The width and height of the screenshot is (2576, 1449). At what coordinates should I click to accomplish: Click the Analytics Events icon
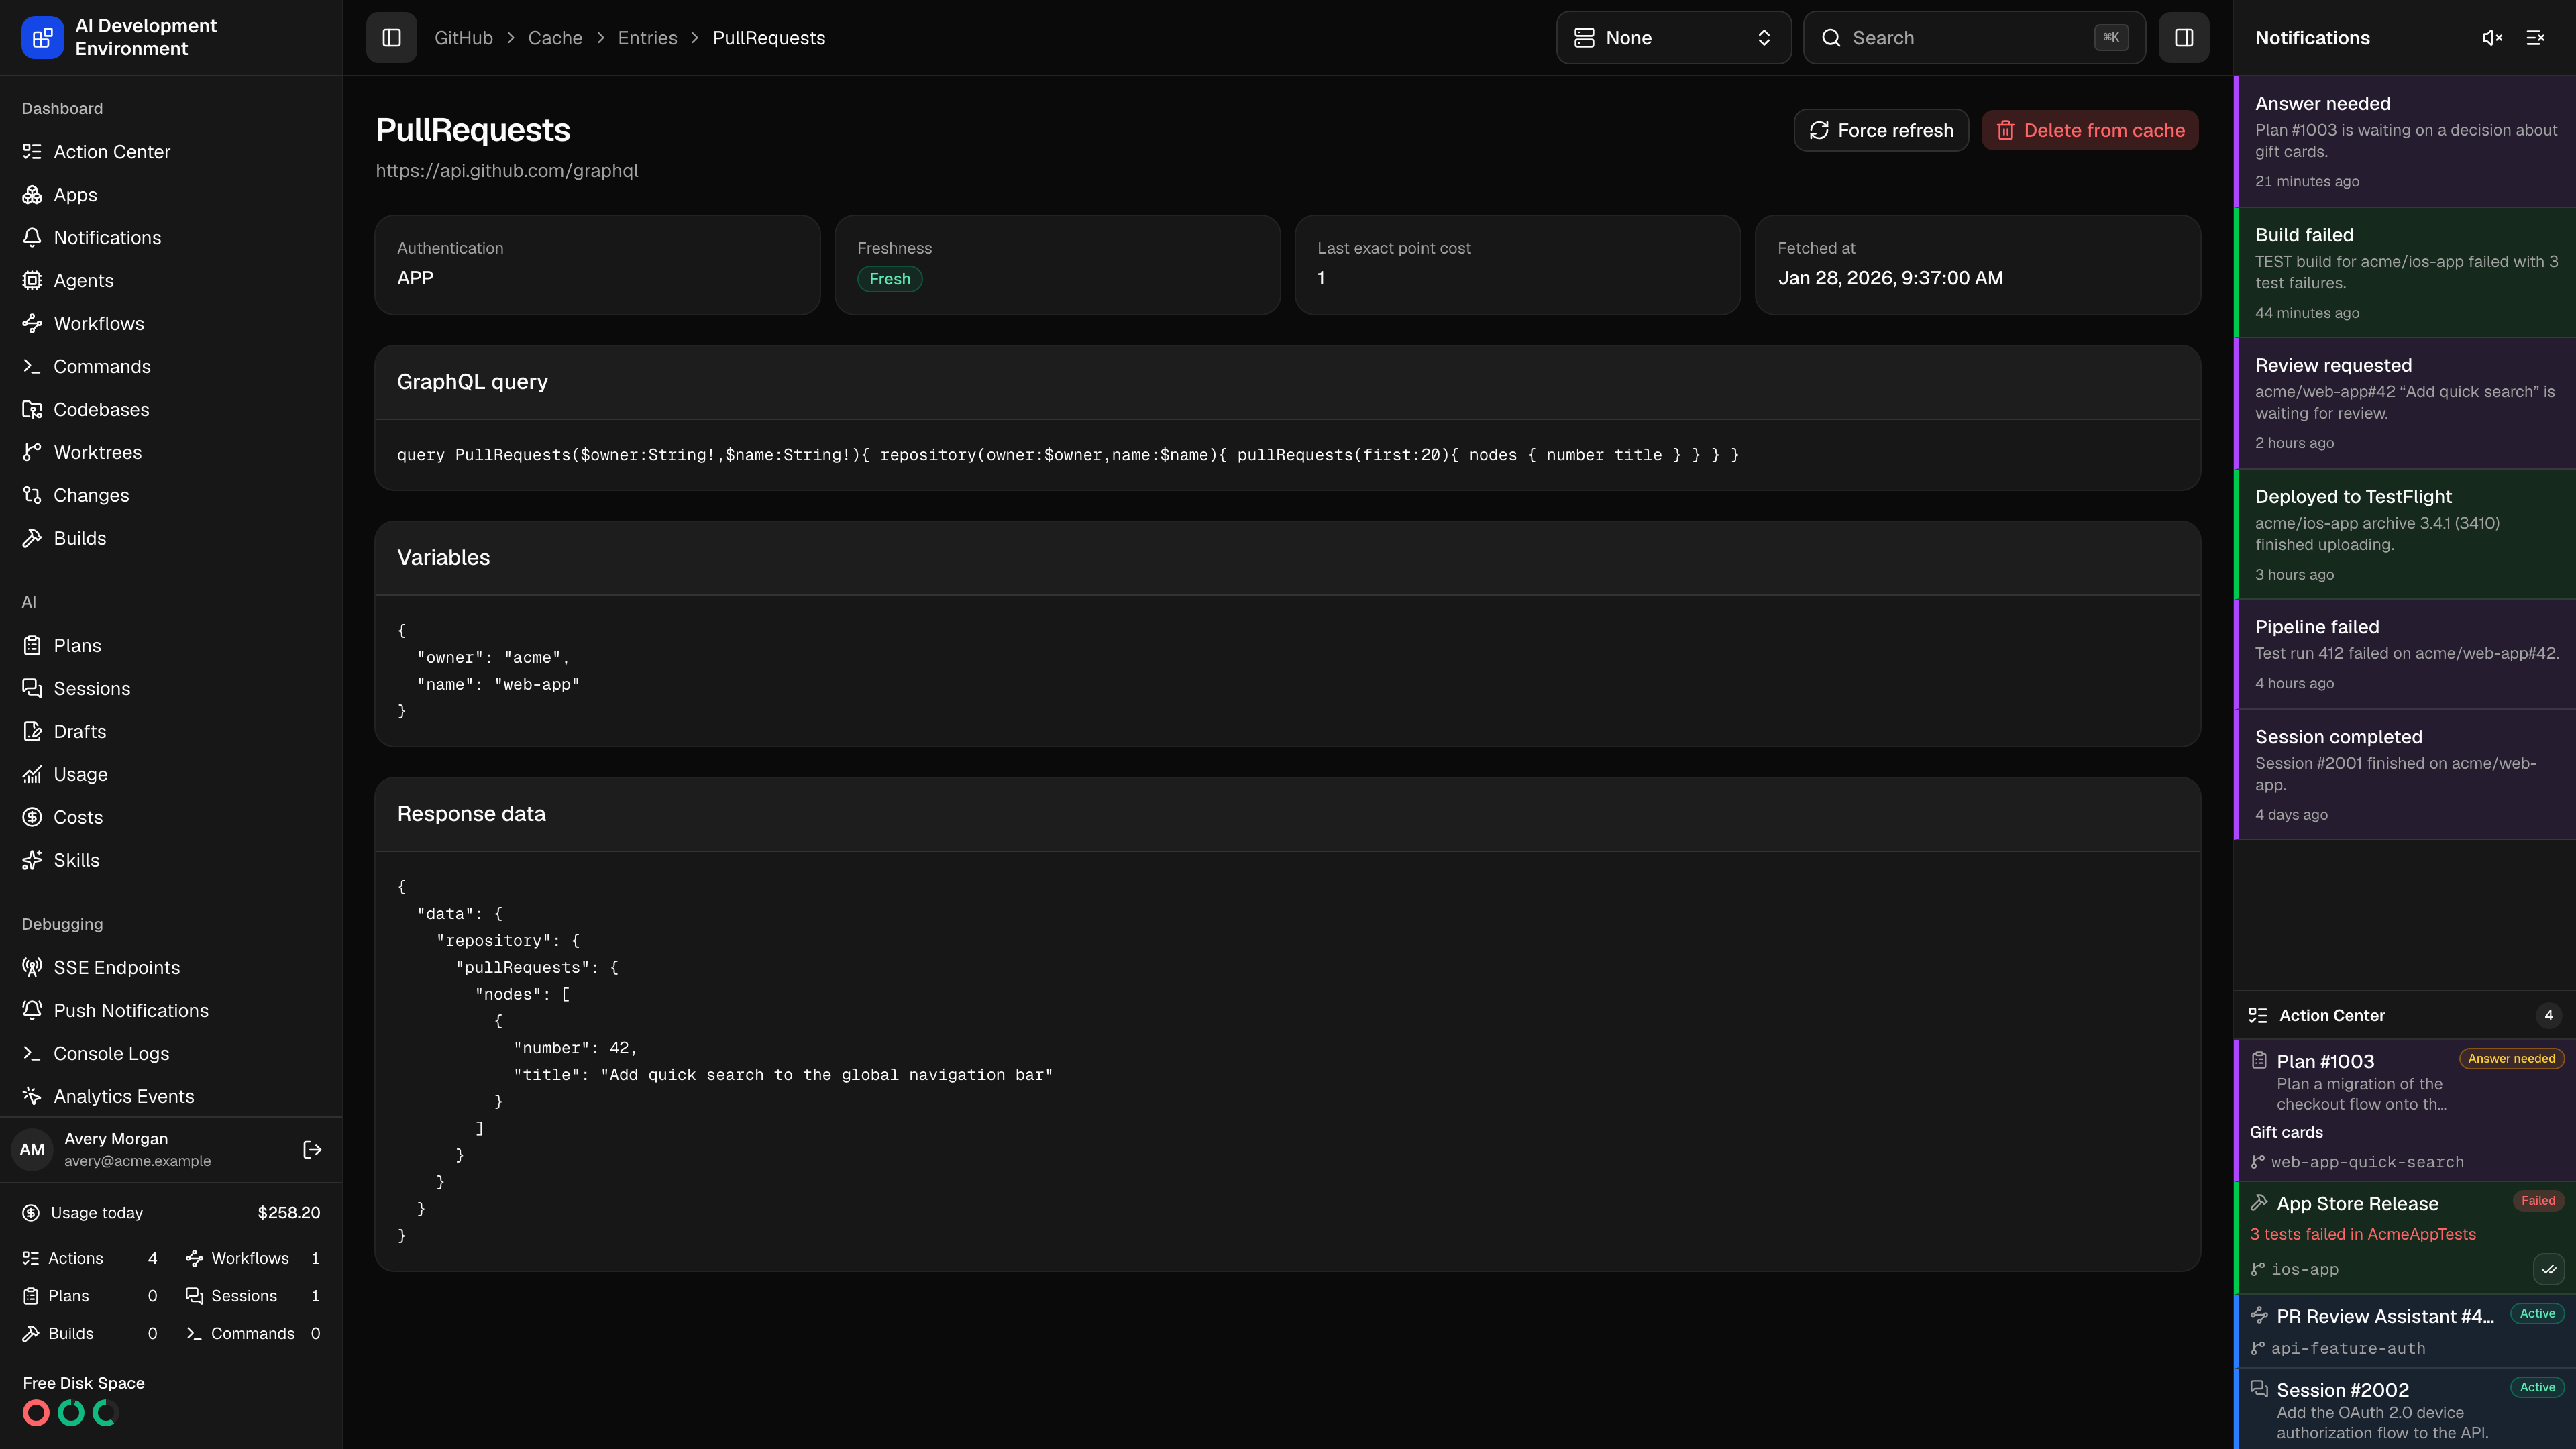32,1097
